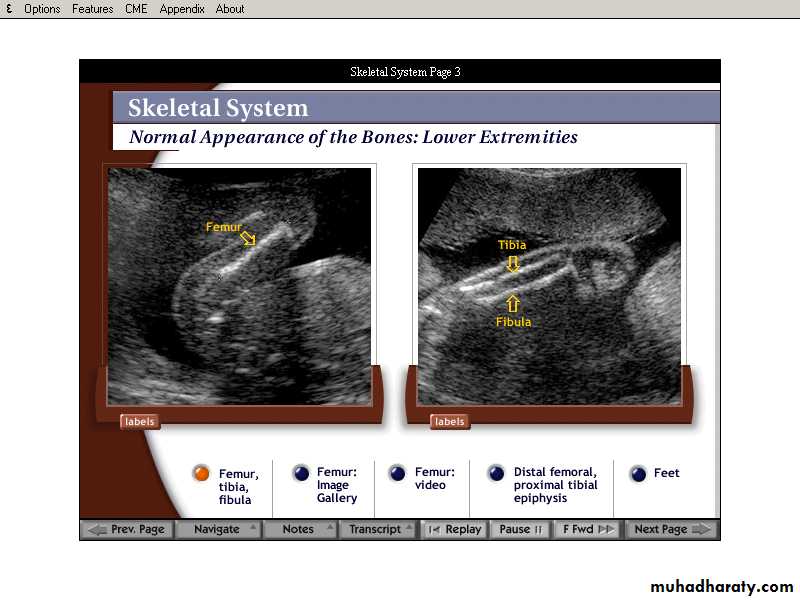Click the Feet topic bullet
This screenshot has height=600, width=800.
637,474
